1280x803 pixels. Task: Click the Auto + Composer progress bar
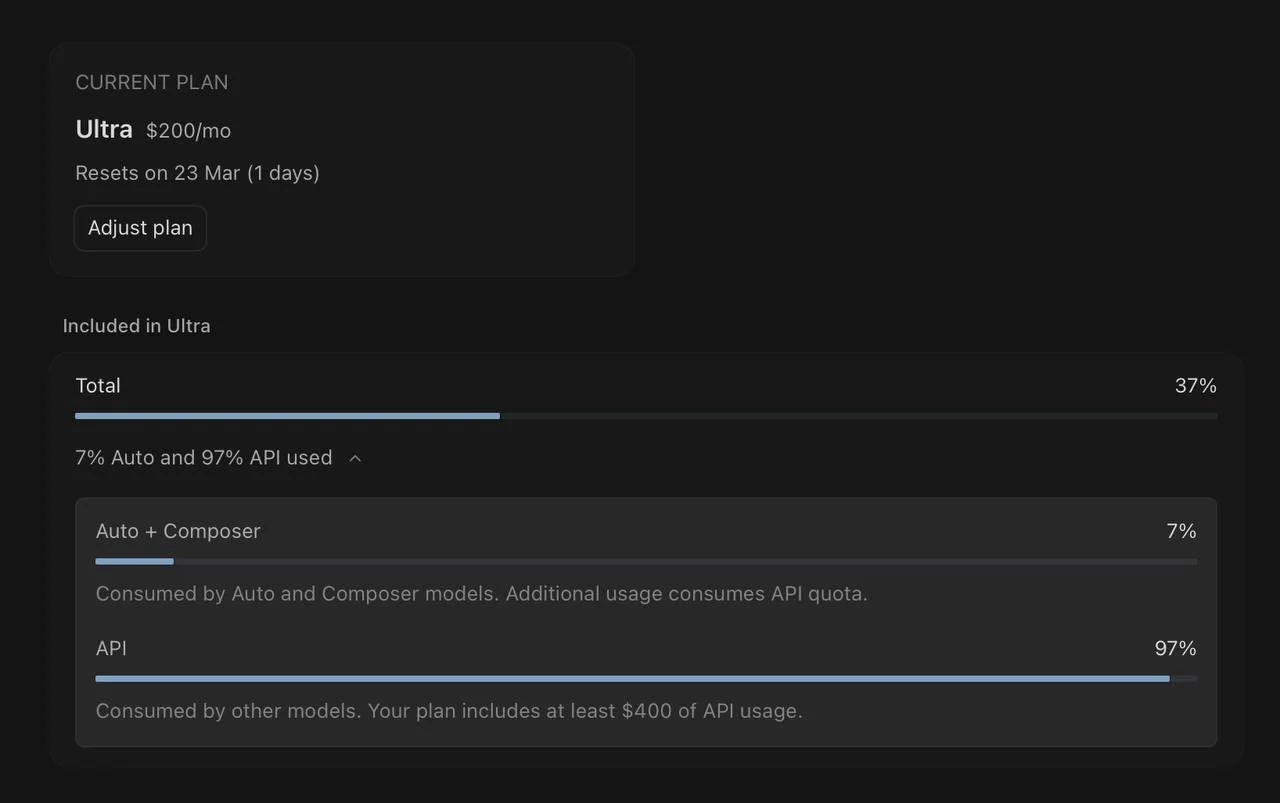tap(645, 562)
